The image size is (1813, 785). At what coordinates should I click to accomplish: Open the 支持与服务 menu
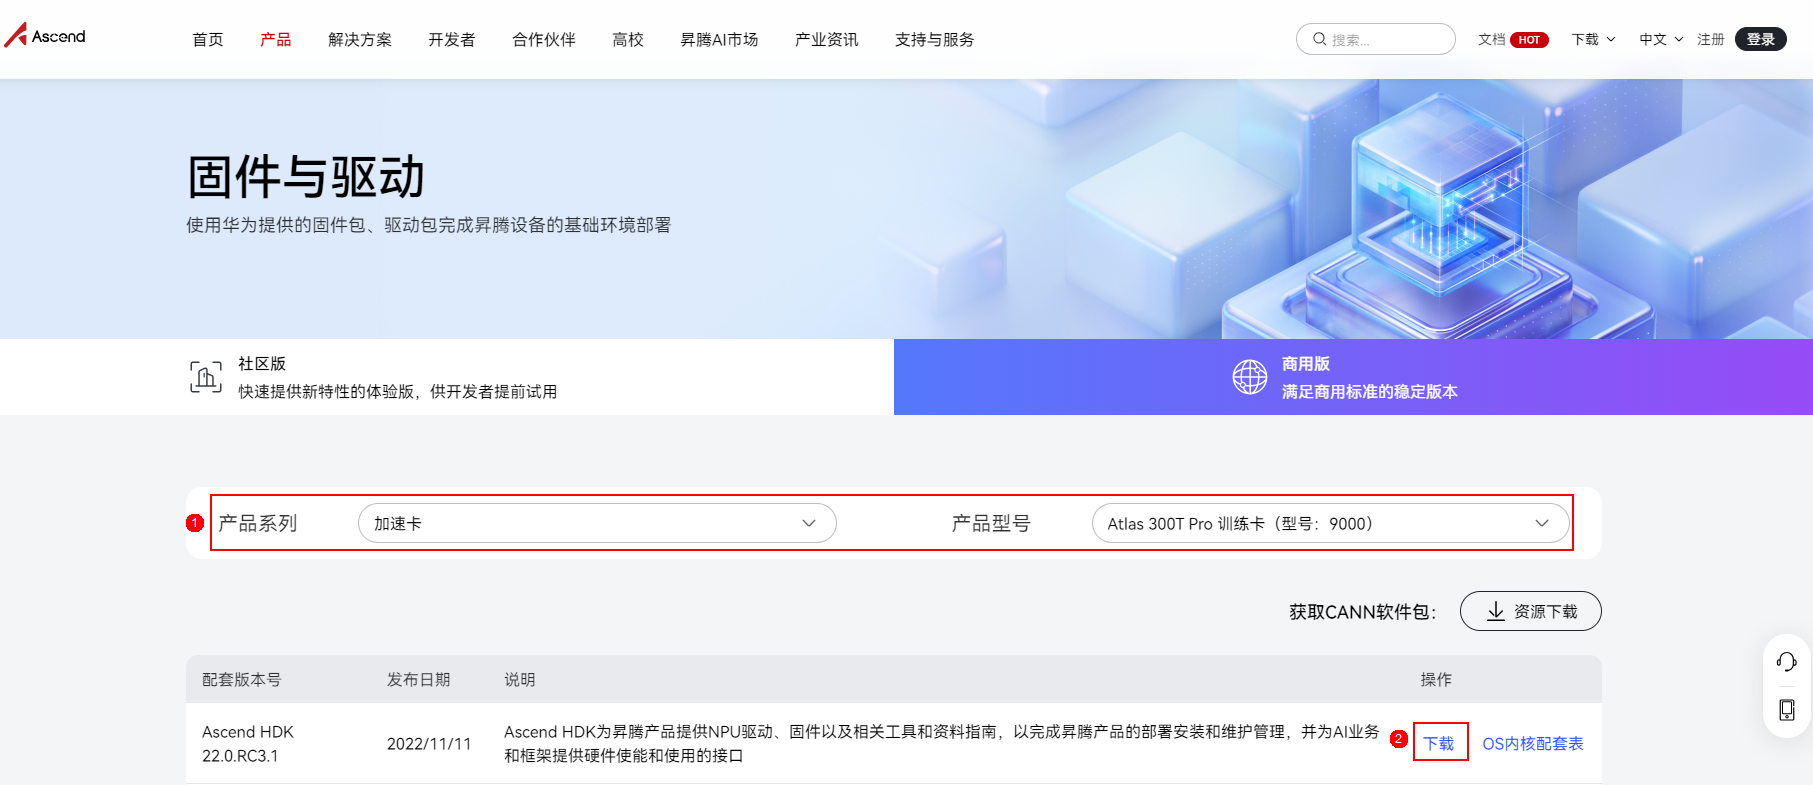[x=935, y=39]
